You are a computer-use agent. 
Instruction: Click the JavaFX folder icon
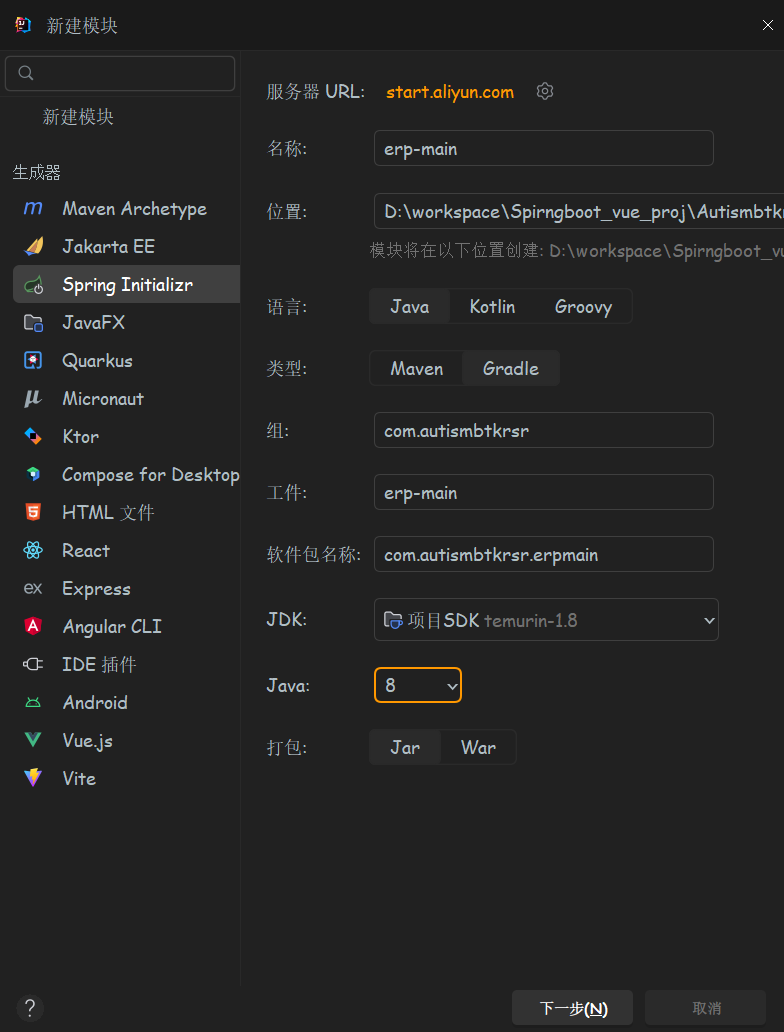(33, 322)
